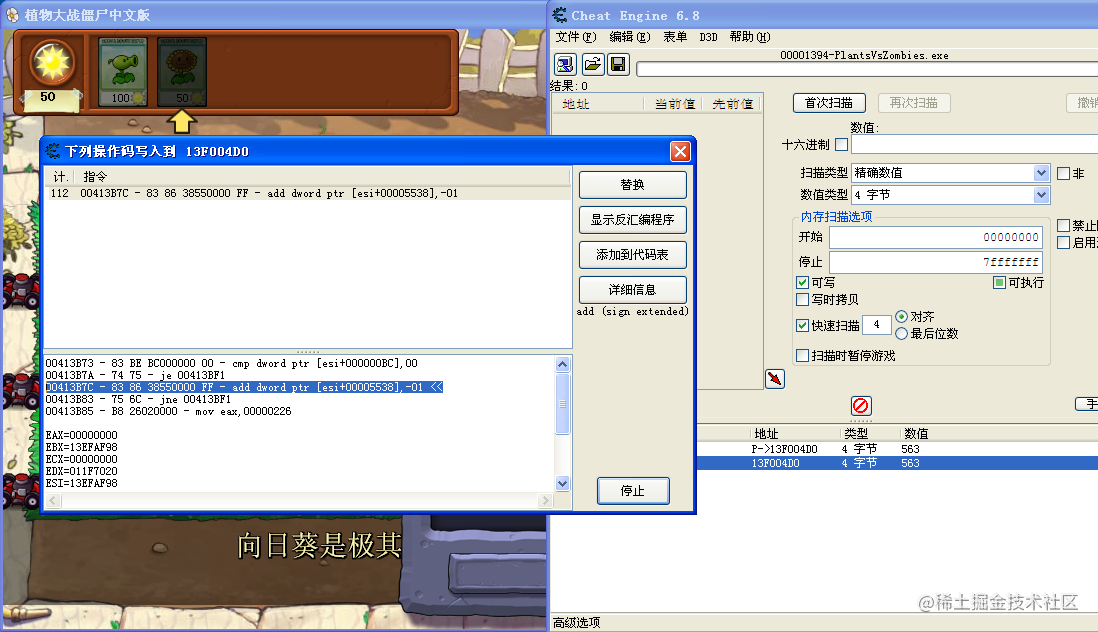Image resolution: width=1098 pixels, height=632 pixels.
Task: Click the 当前值 current value column header
Action: click(674, 104)
